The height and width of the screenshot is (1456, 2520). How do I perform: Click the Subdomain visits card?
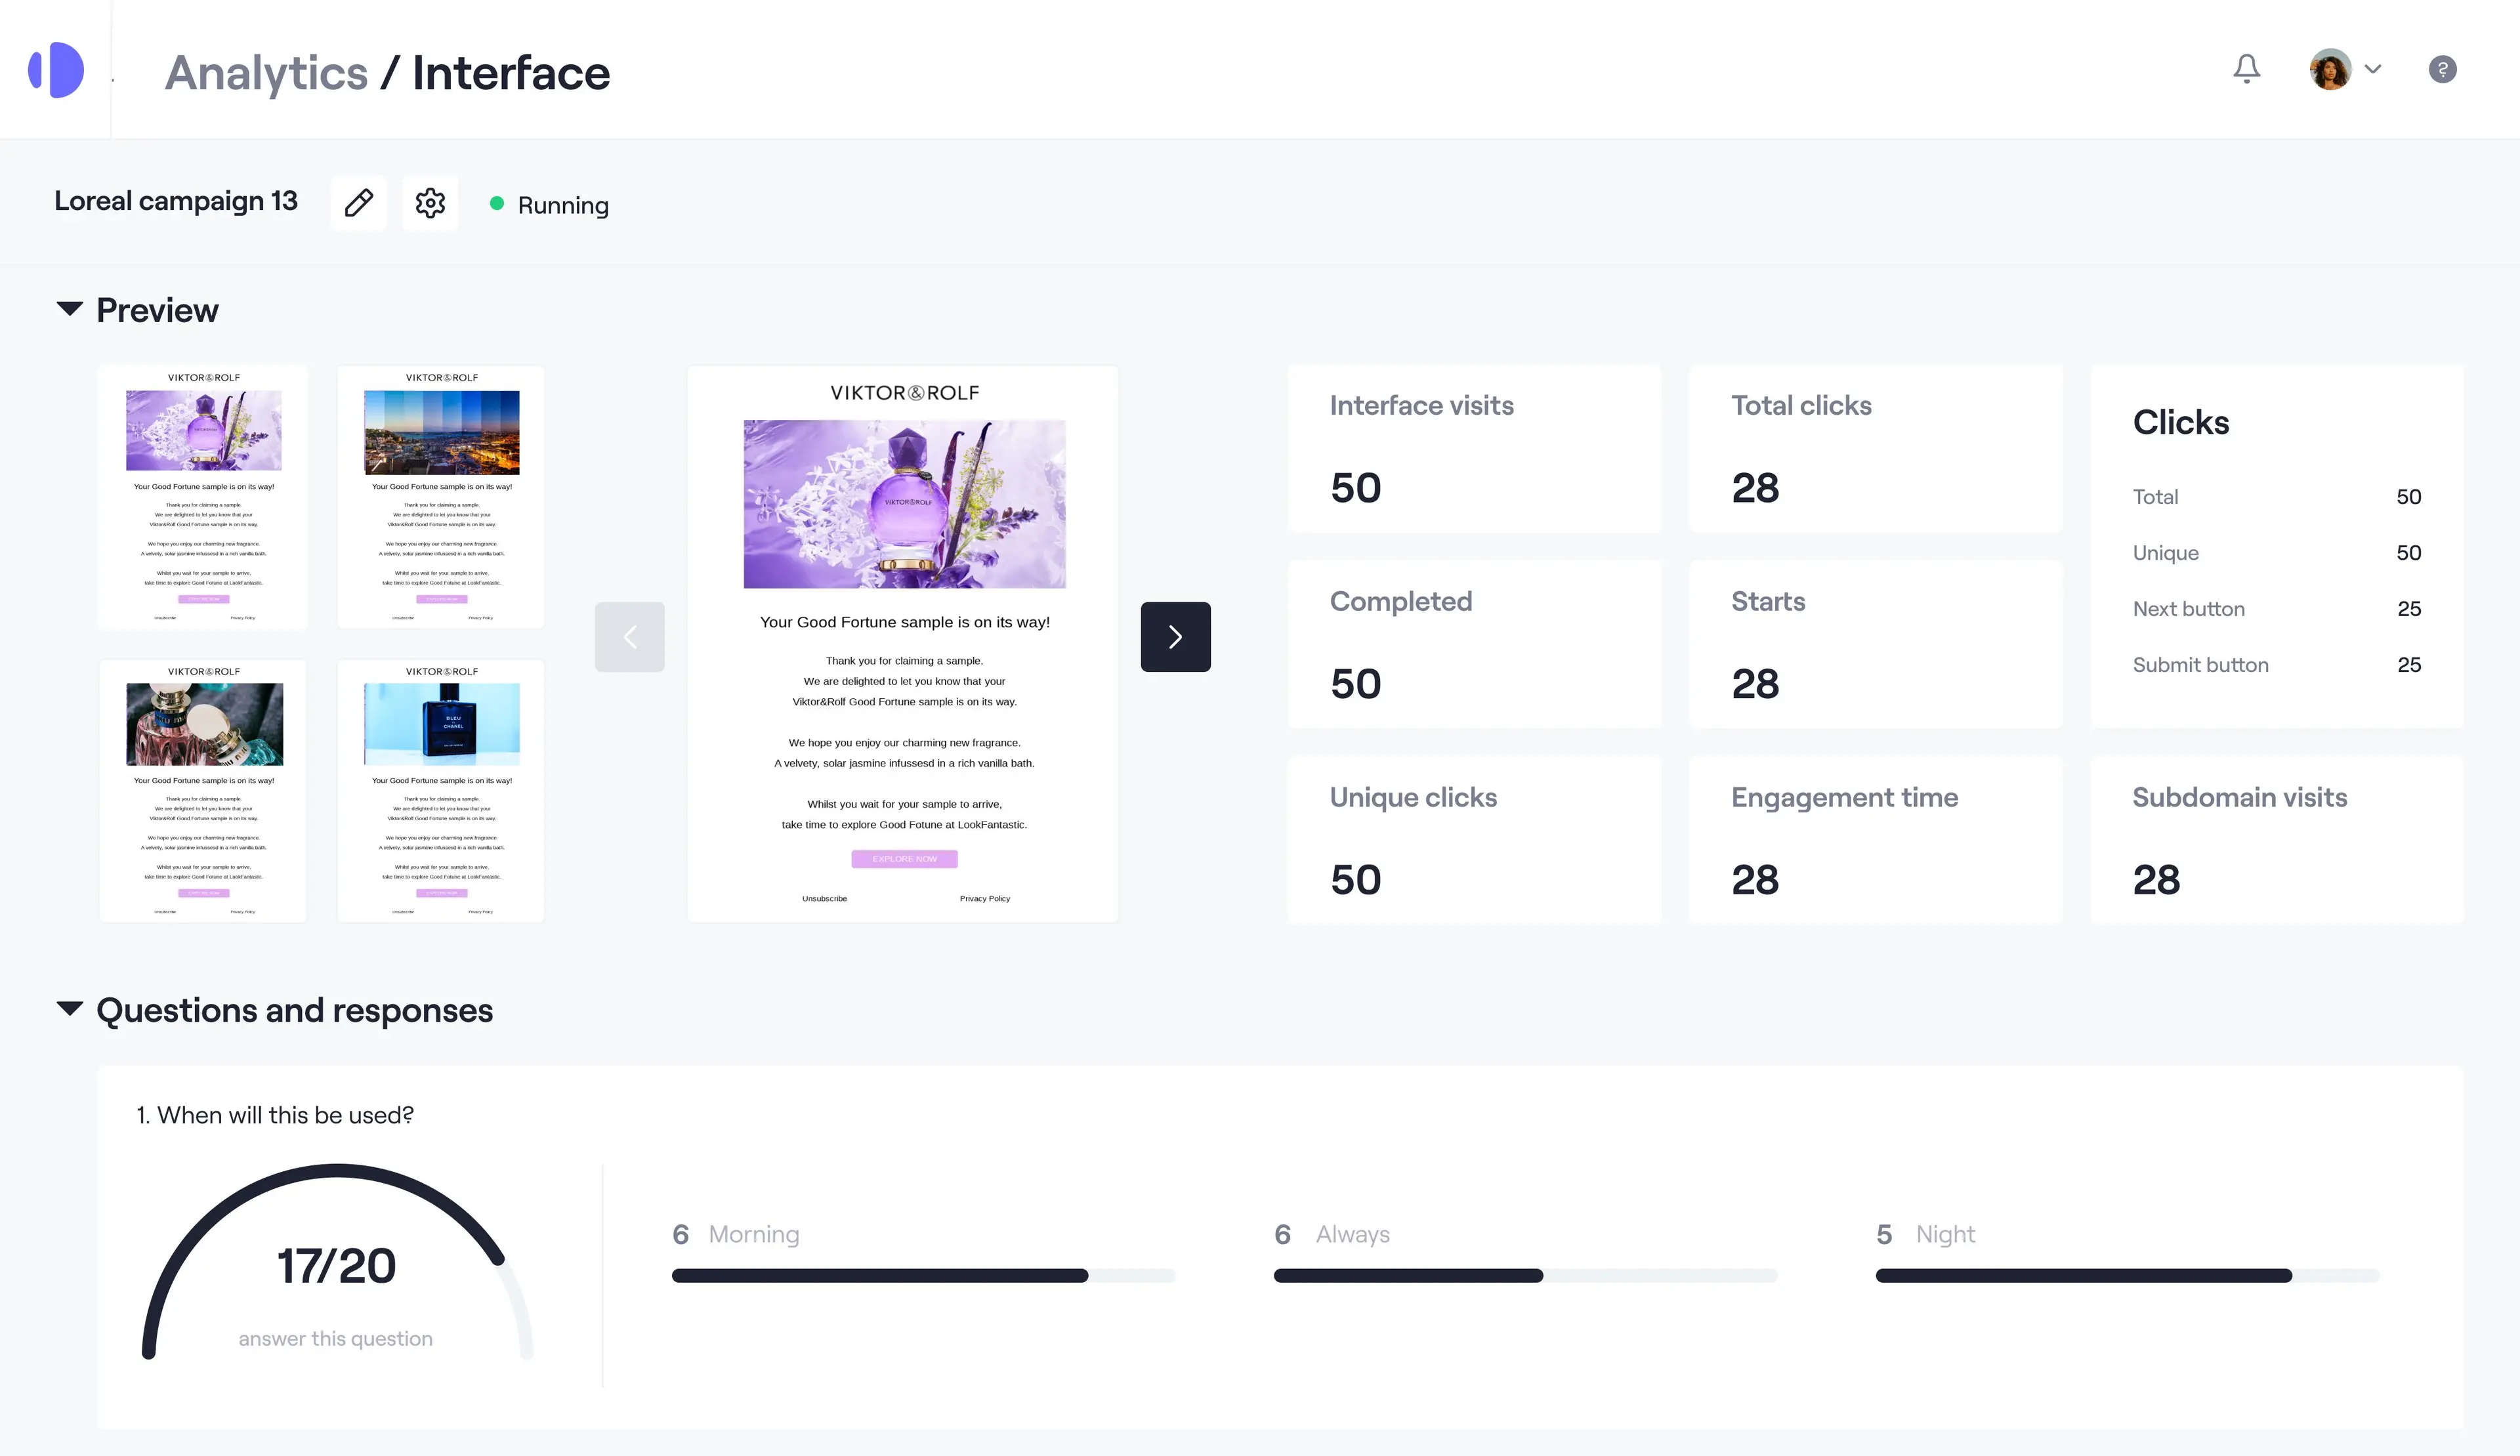coord(2277,841)
